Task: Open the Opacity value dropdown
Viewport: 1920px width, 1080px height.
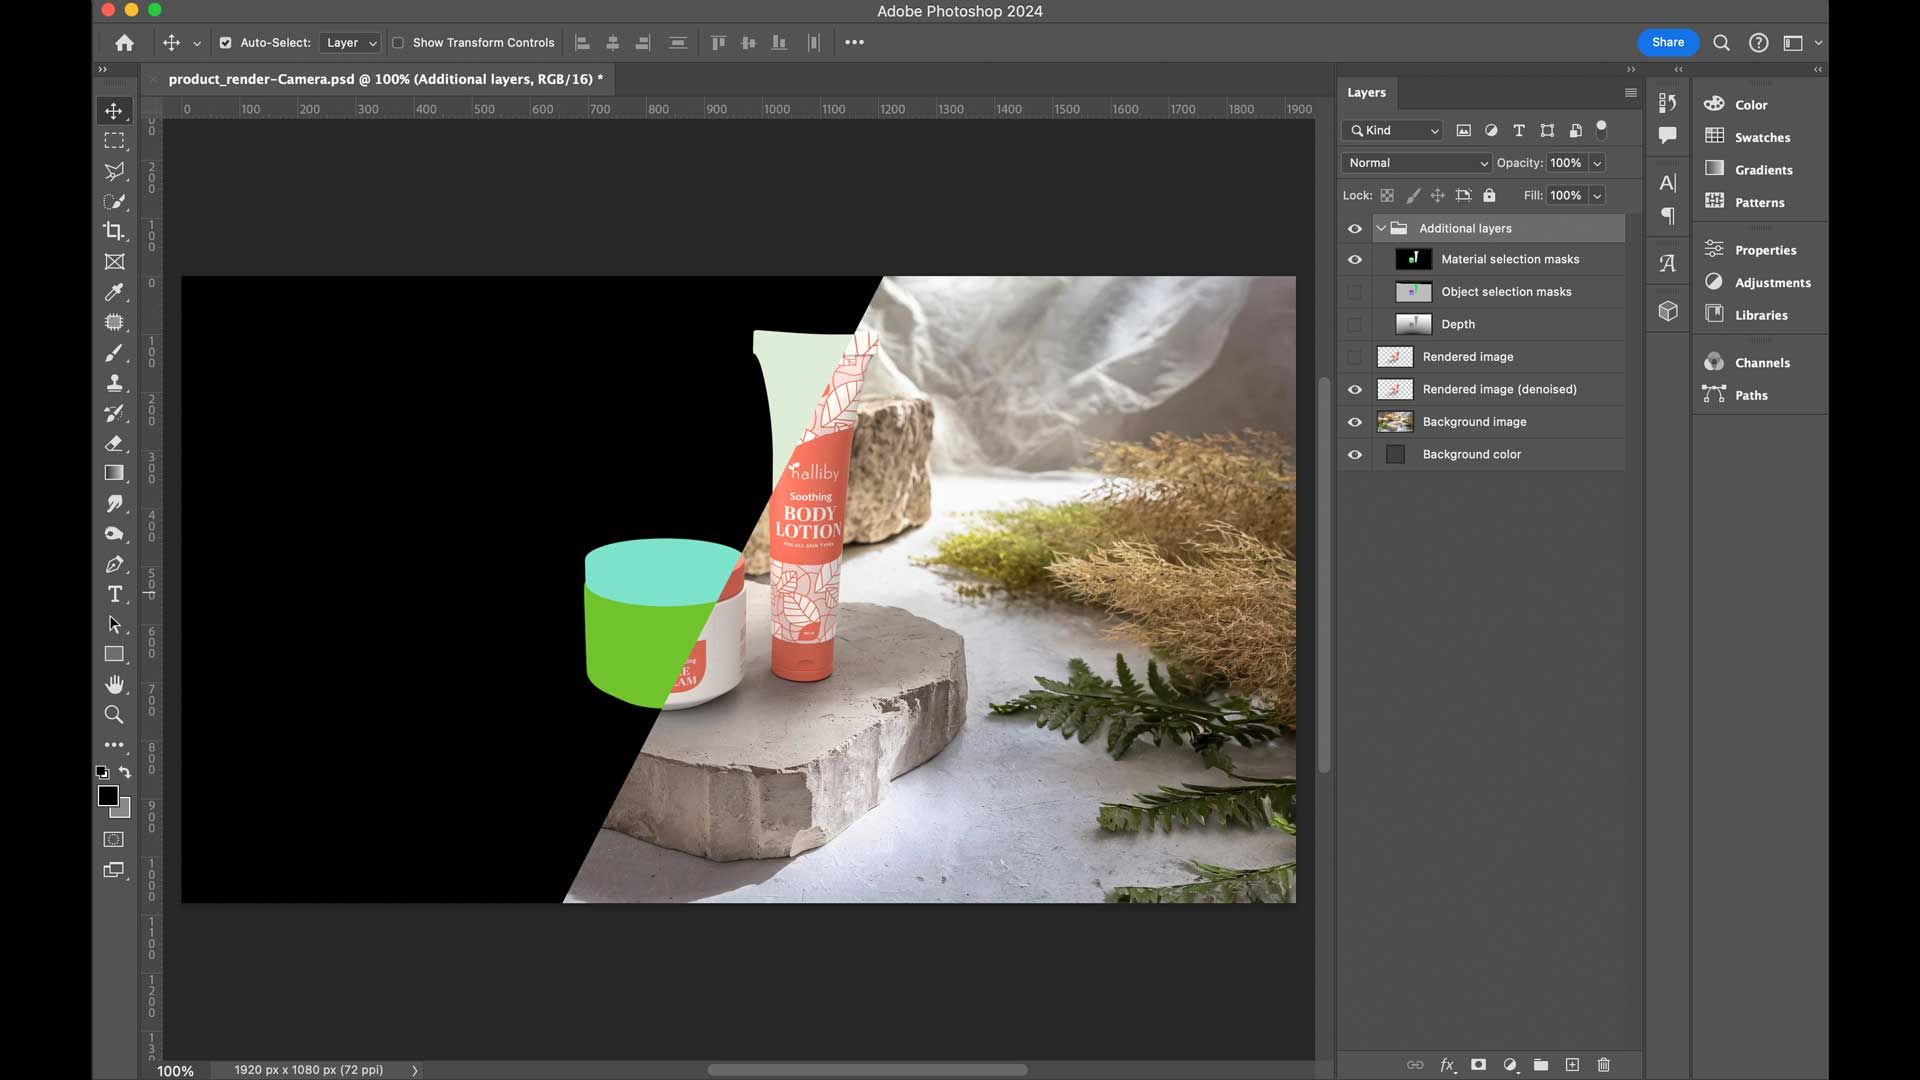Action: 1597,163
